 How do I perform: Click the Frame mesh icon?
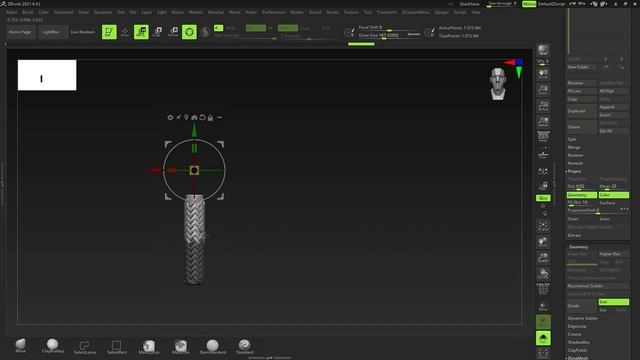[x=543, y=226]
